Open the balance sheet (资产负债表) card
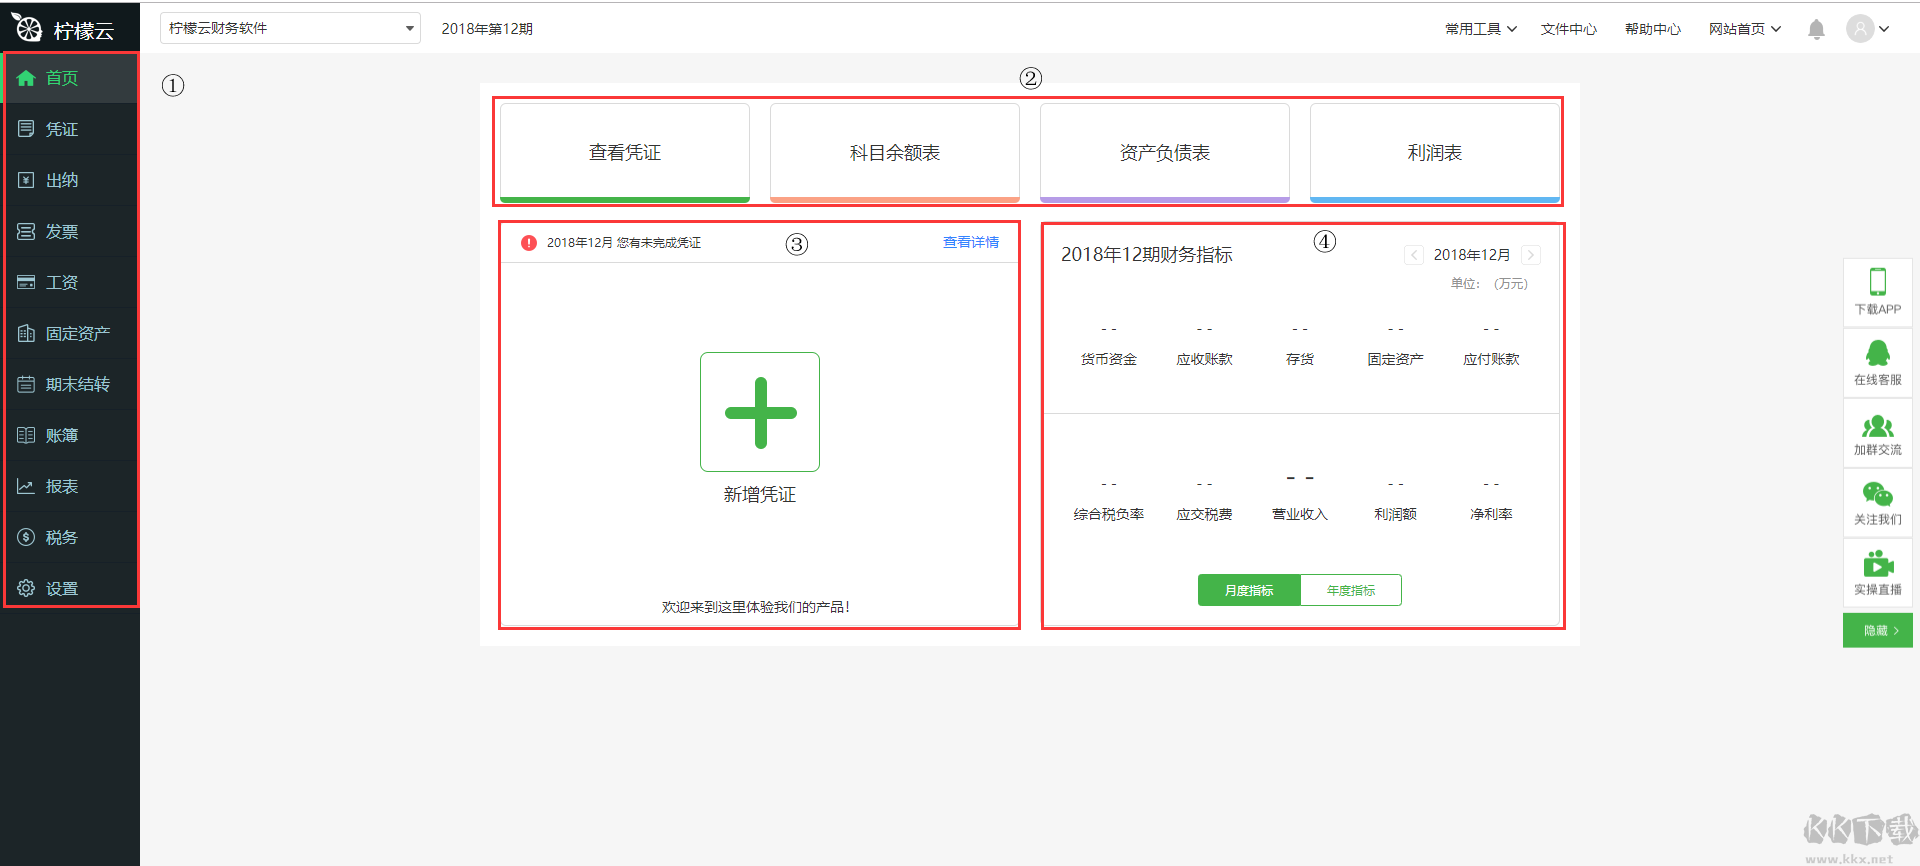 click(1164, 152)
